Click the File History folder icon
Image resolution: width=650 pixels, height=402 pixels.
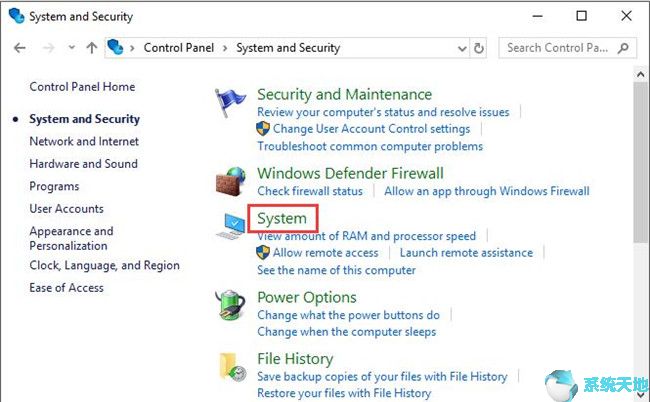coord(232,367)
